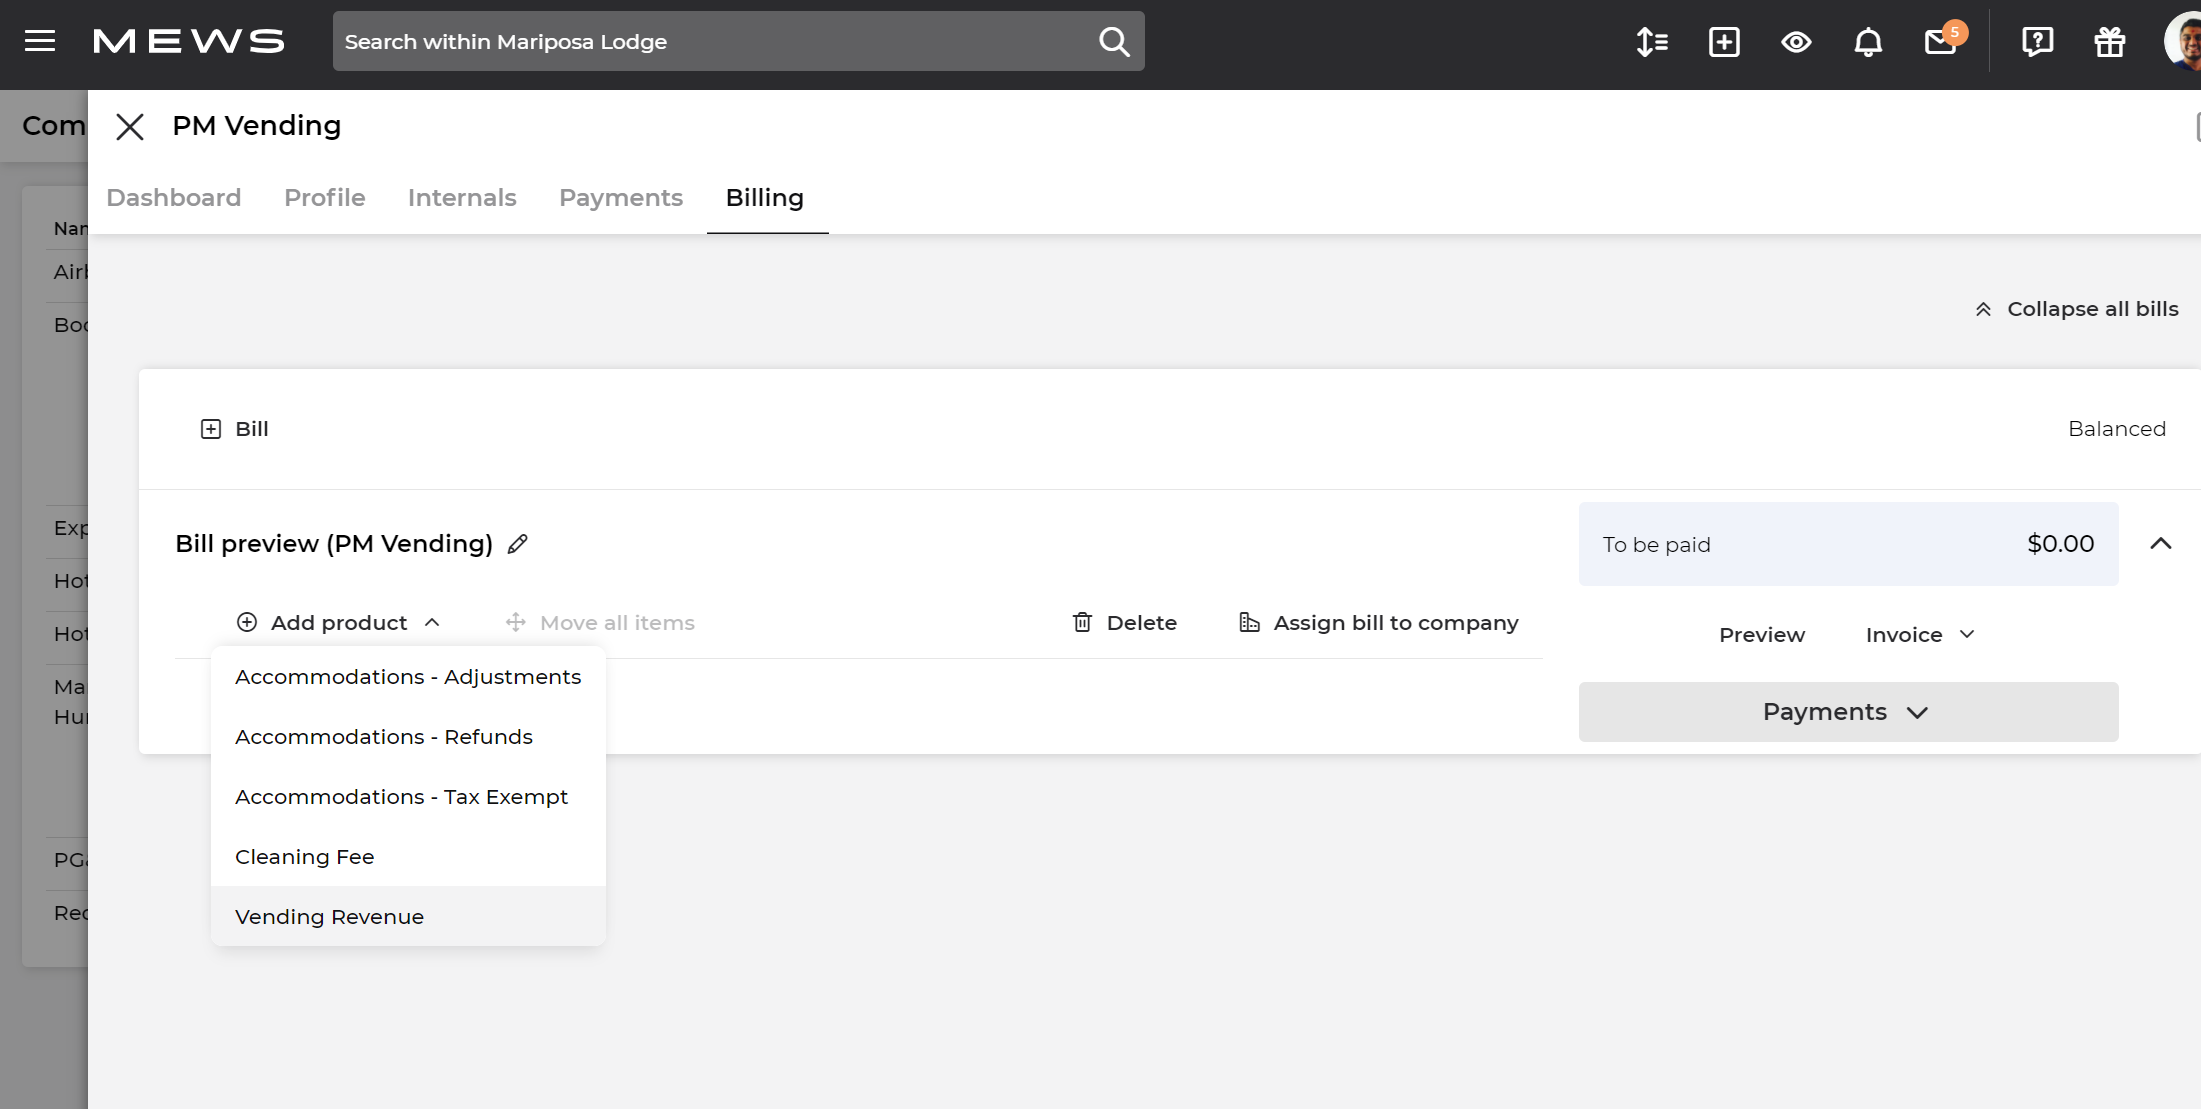
Task: Click the new reservation plus icon
Action: coord(1724,42)
